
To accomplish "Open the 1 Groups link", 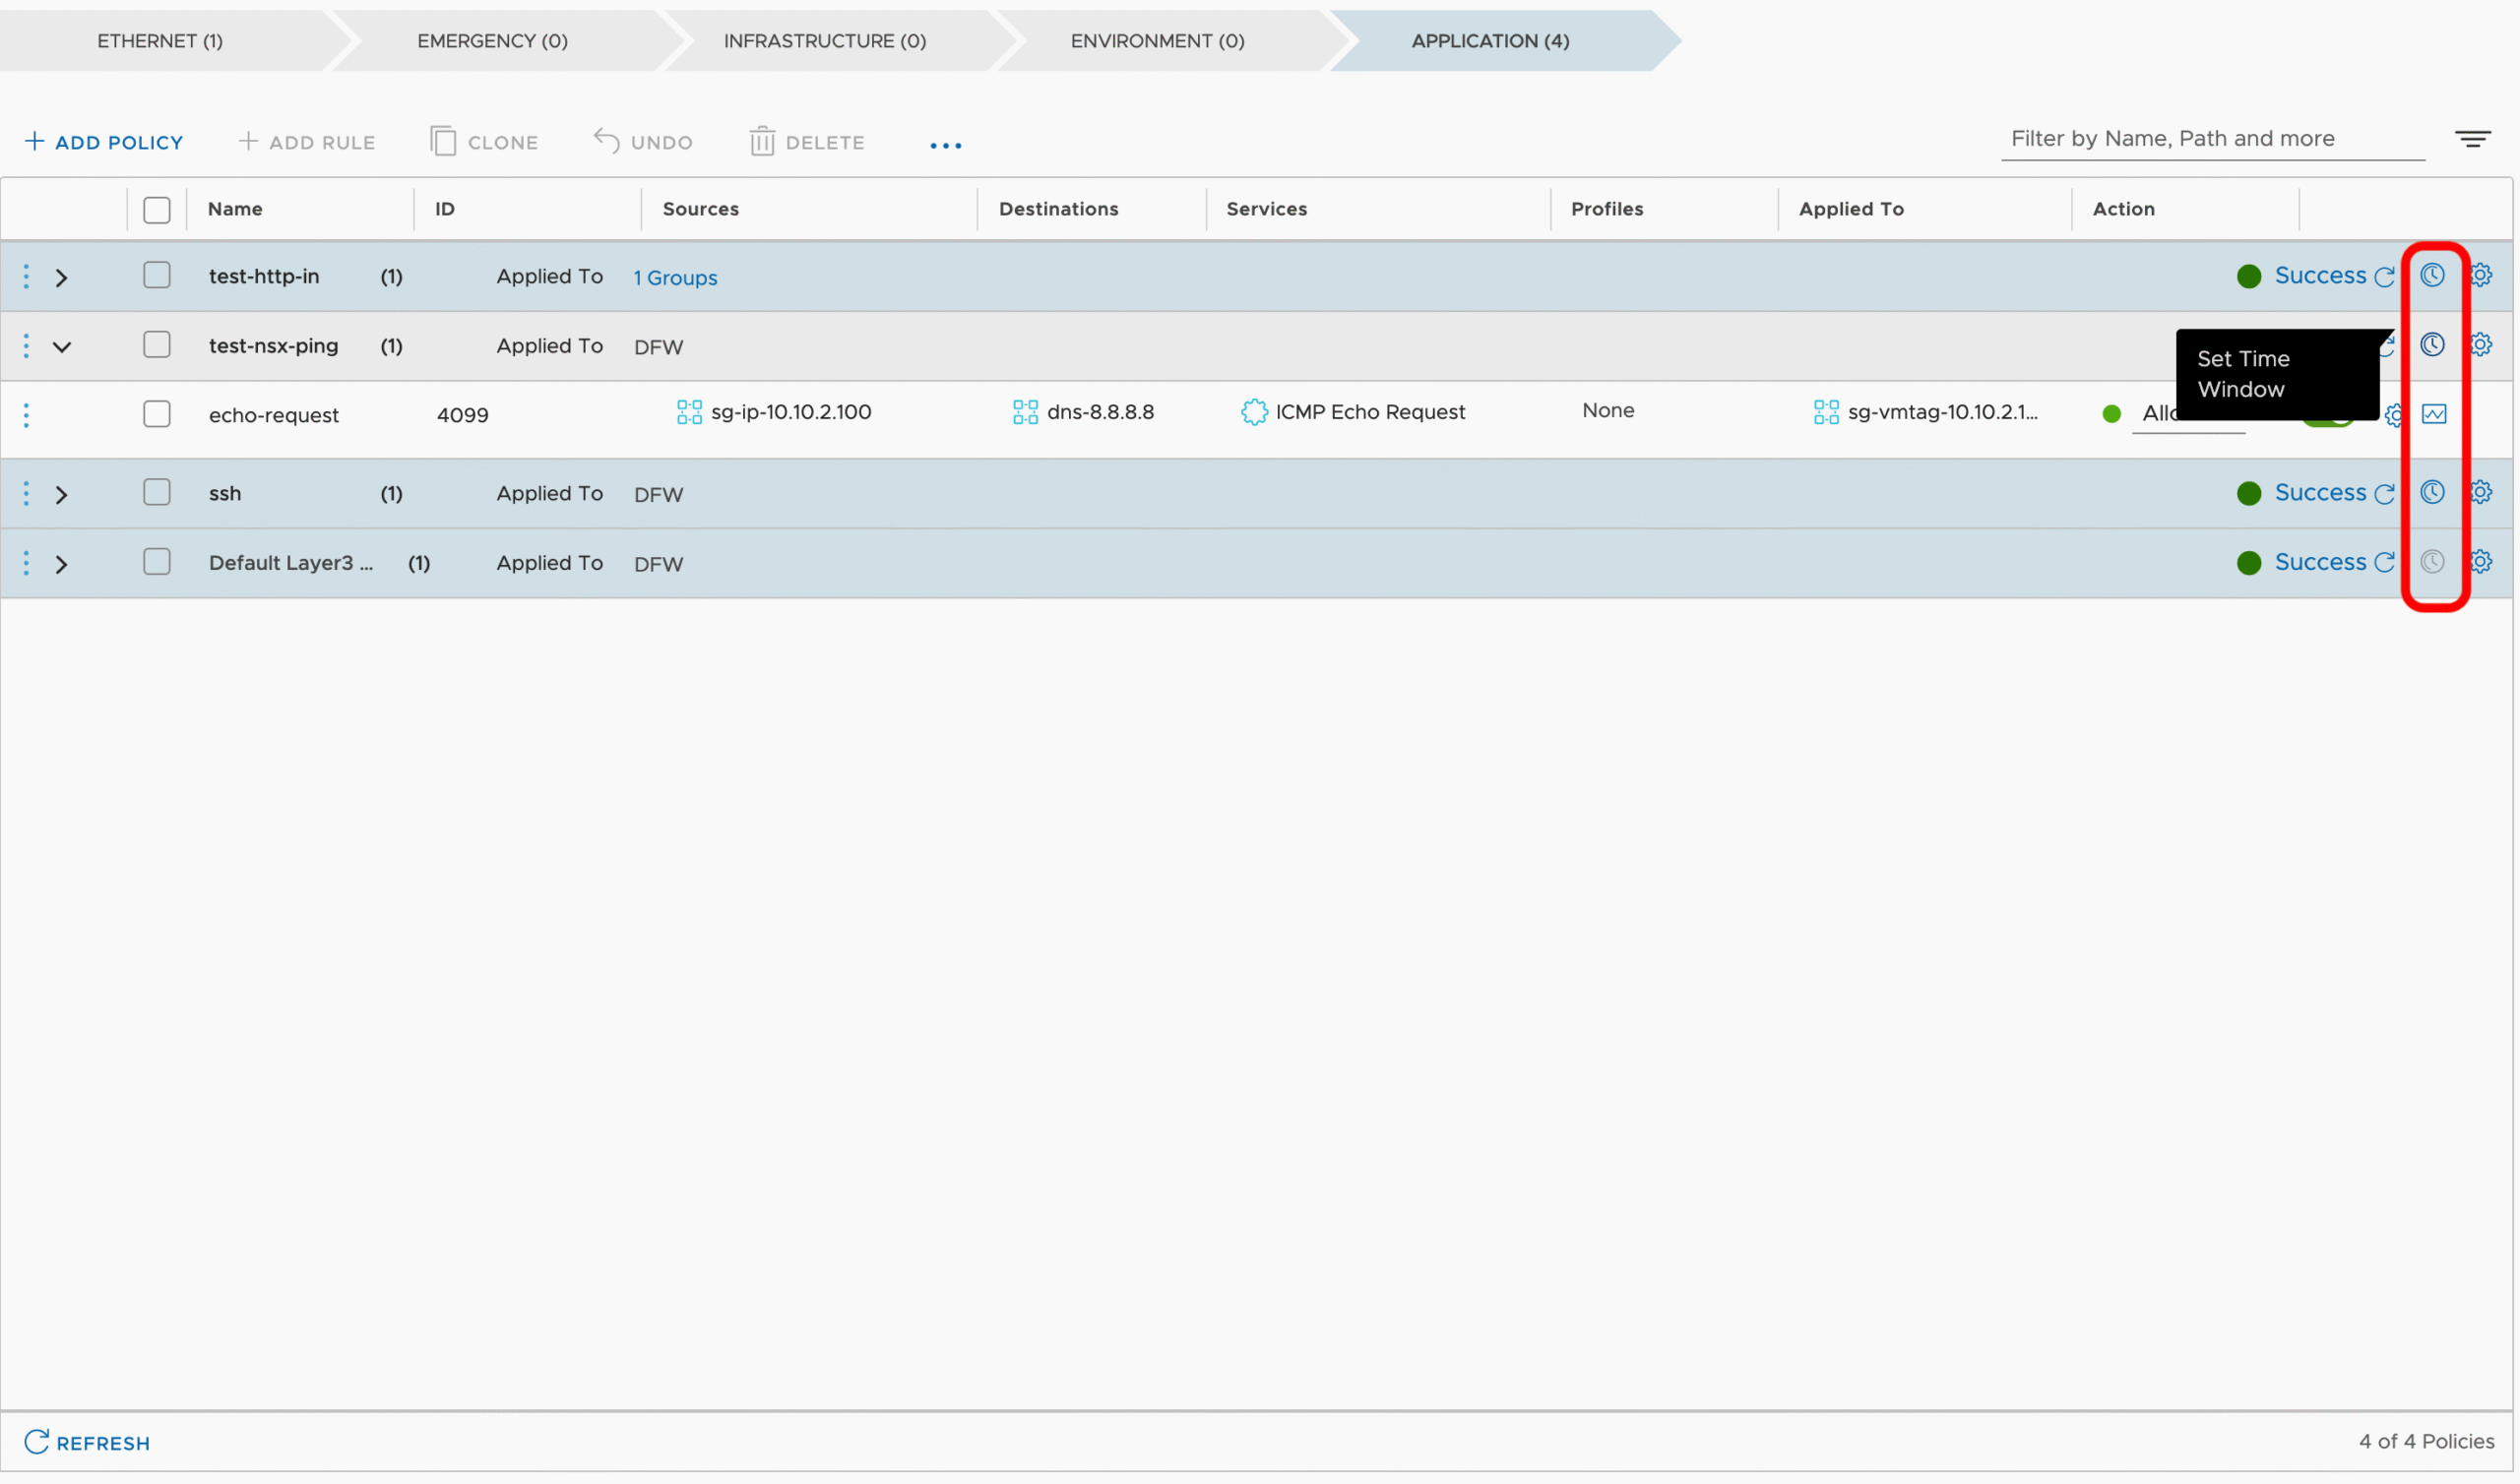I will [x=675, y=278].
